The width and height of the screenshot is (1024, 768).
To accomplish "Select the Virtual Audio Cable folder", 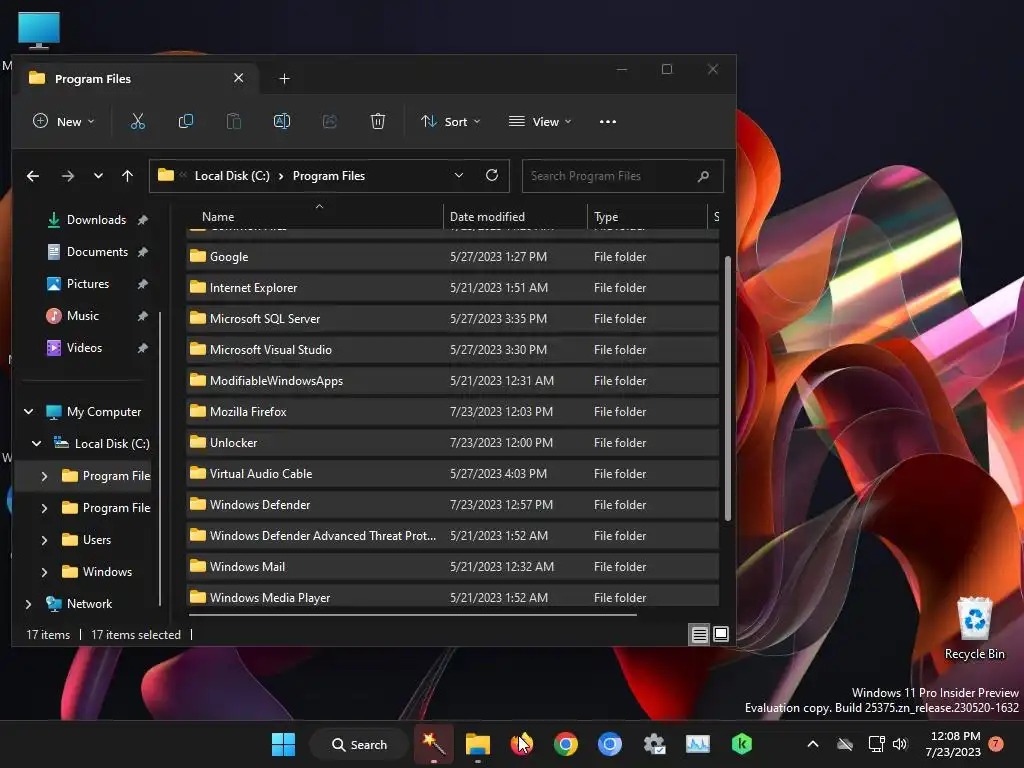I will point(453,473).
